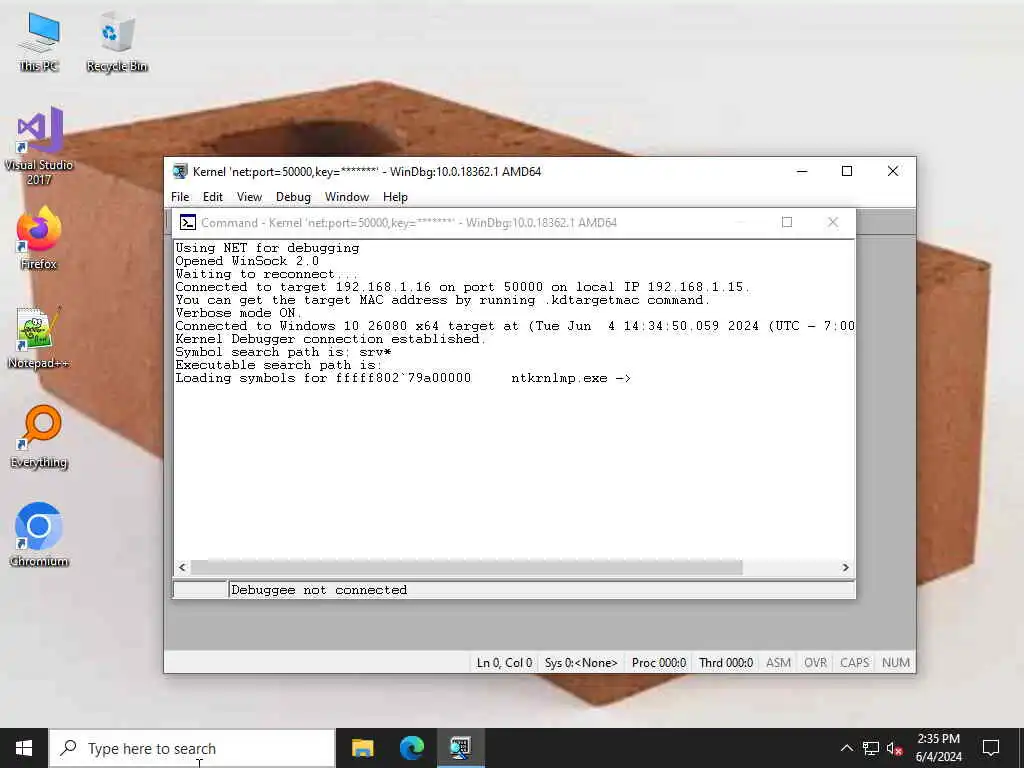Image resolution: width=1024 pixels, height=768 pixels.
Task: Click the 'Opened WinSock 2.0' line
Action: [x=247, y=261]
